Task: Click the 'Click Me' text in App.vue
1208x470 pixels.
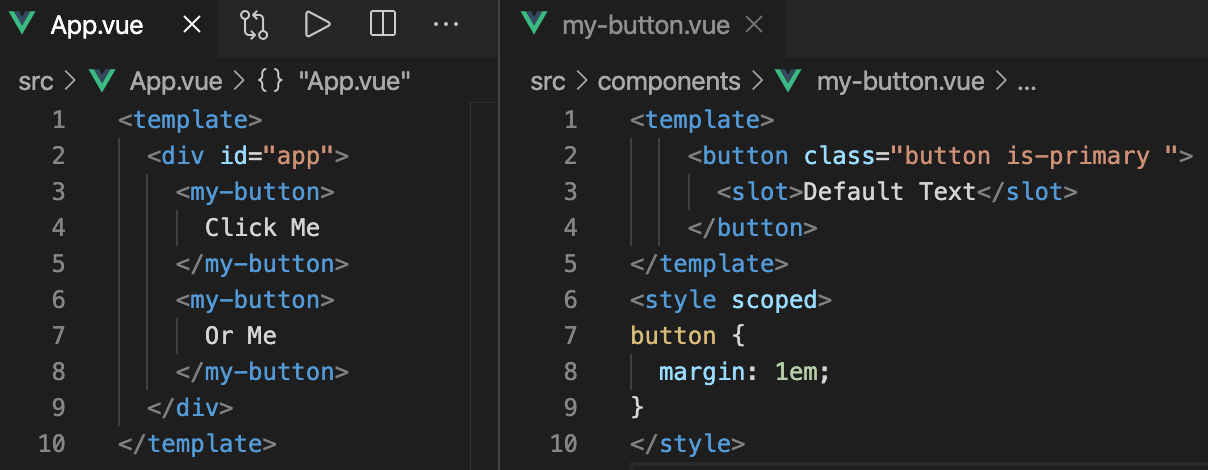Action: (x=262, y=228)
